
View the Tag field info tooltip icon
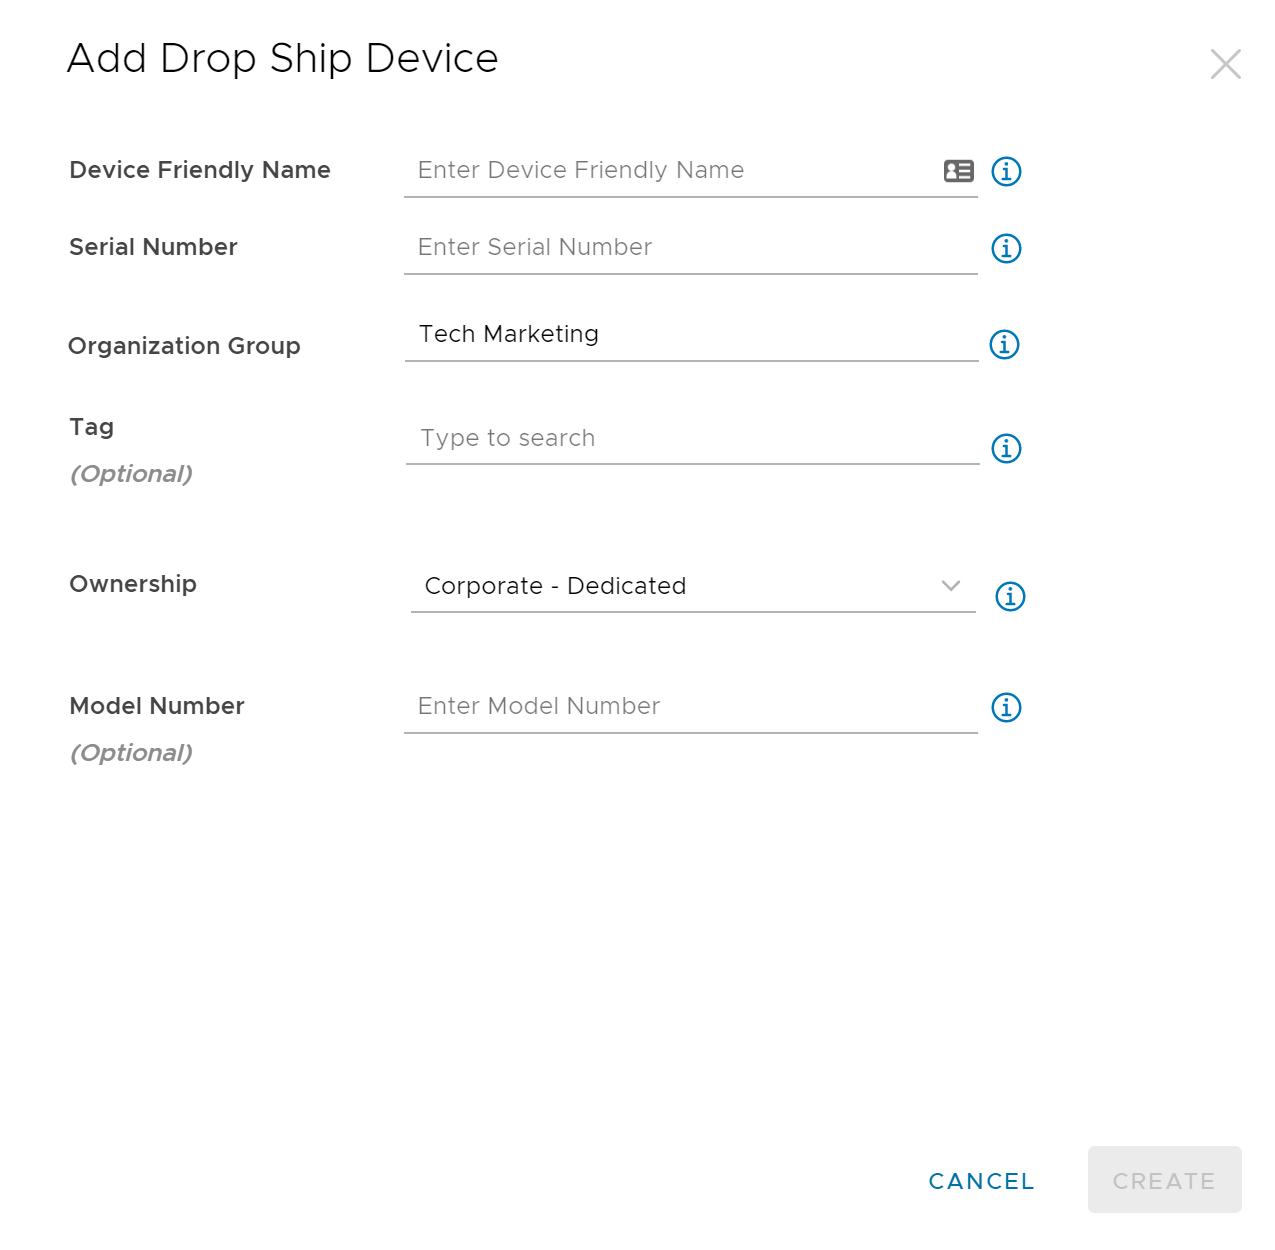(1007, 448)
